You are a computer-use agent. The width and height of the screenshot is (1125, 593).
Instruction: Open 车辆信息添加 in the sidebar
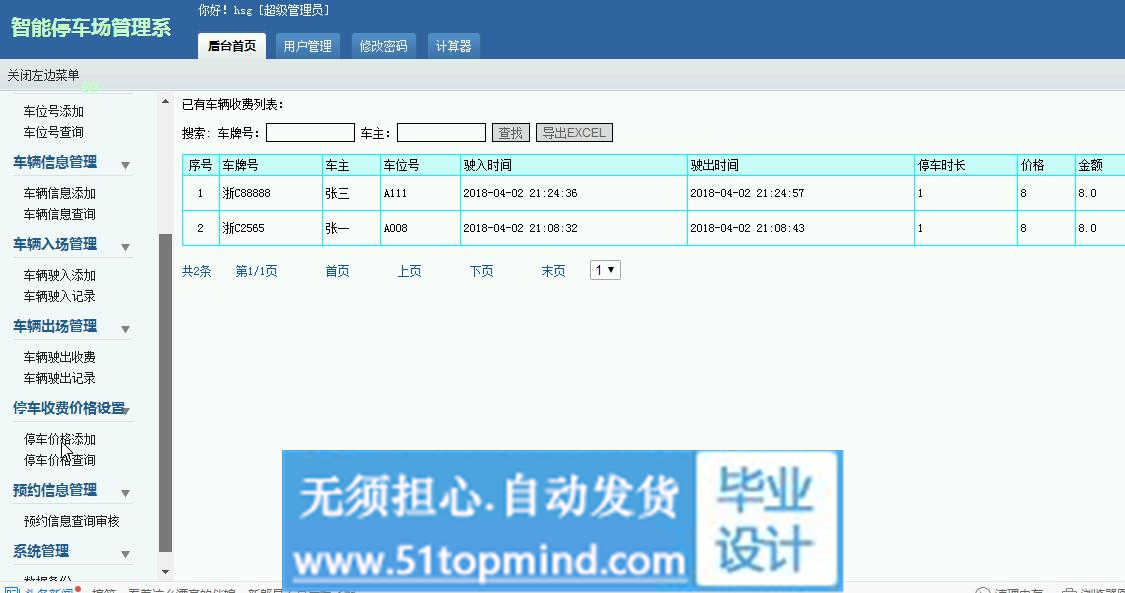coord(60,193)
